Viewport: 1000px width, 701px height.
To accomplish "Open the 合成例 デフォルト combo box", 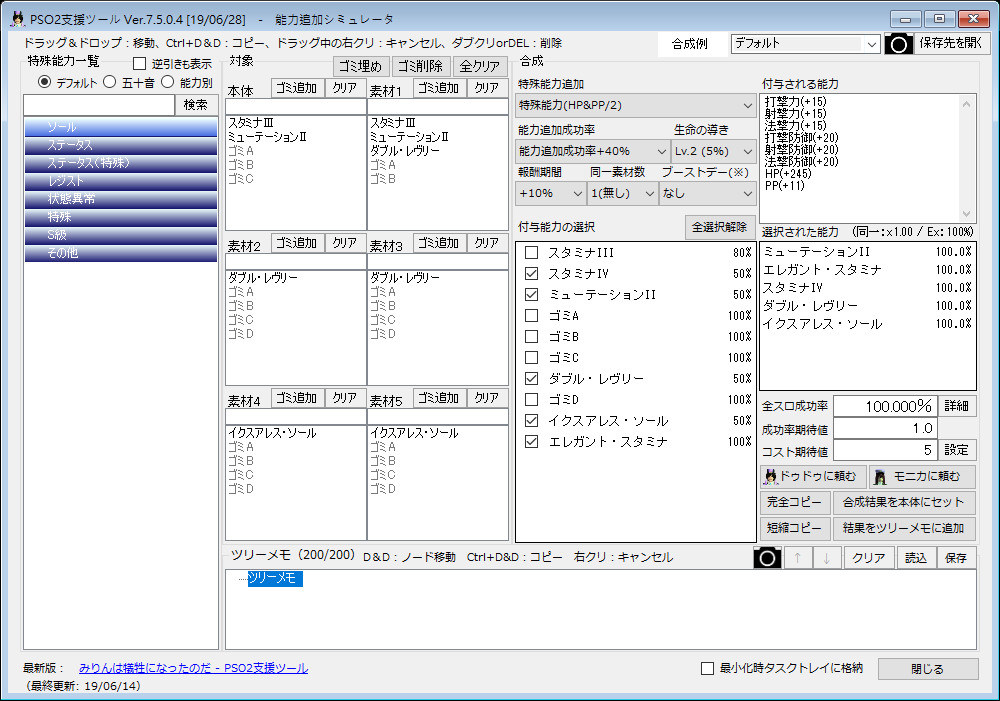I will coord(804,44).
